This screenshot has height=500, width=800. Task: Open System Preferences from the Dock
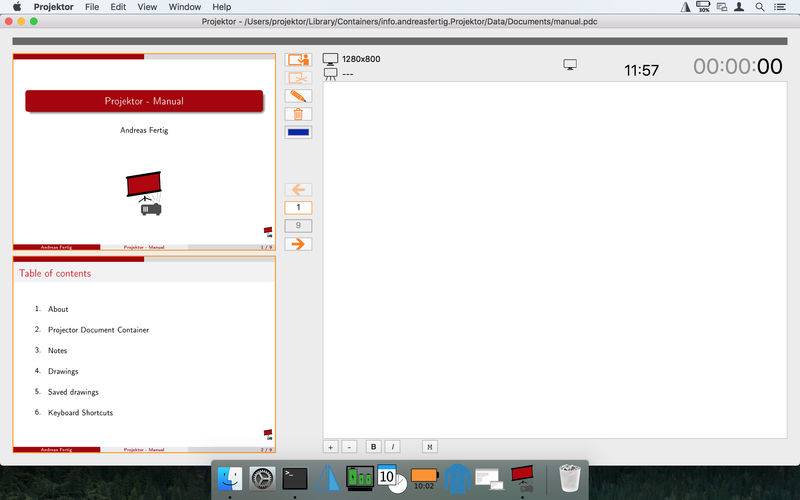(x=262, y=479)
